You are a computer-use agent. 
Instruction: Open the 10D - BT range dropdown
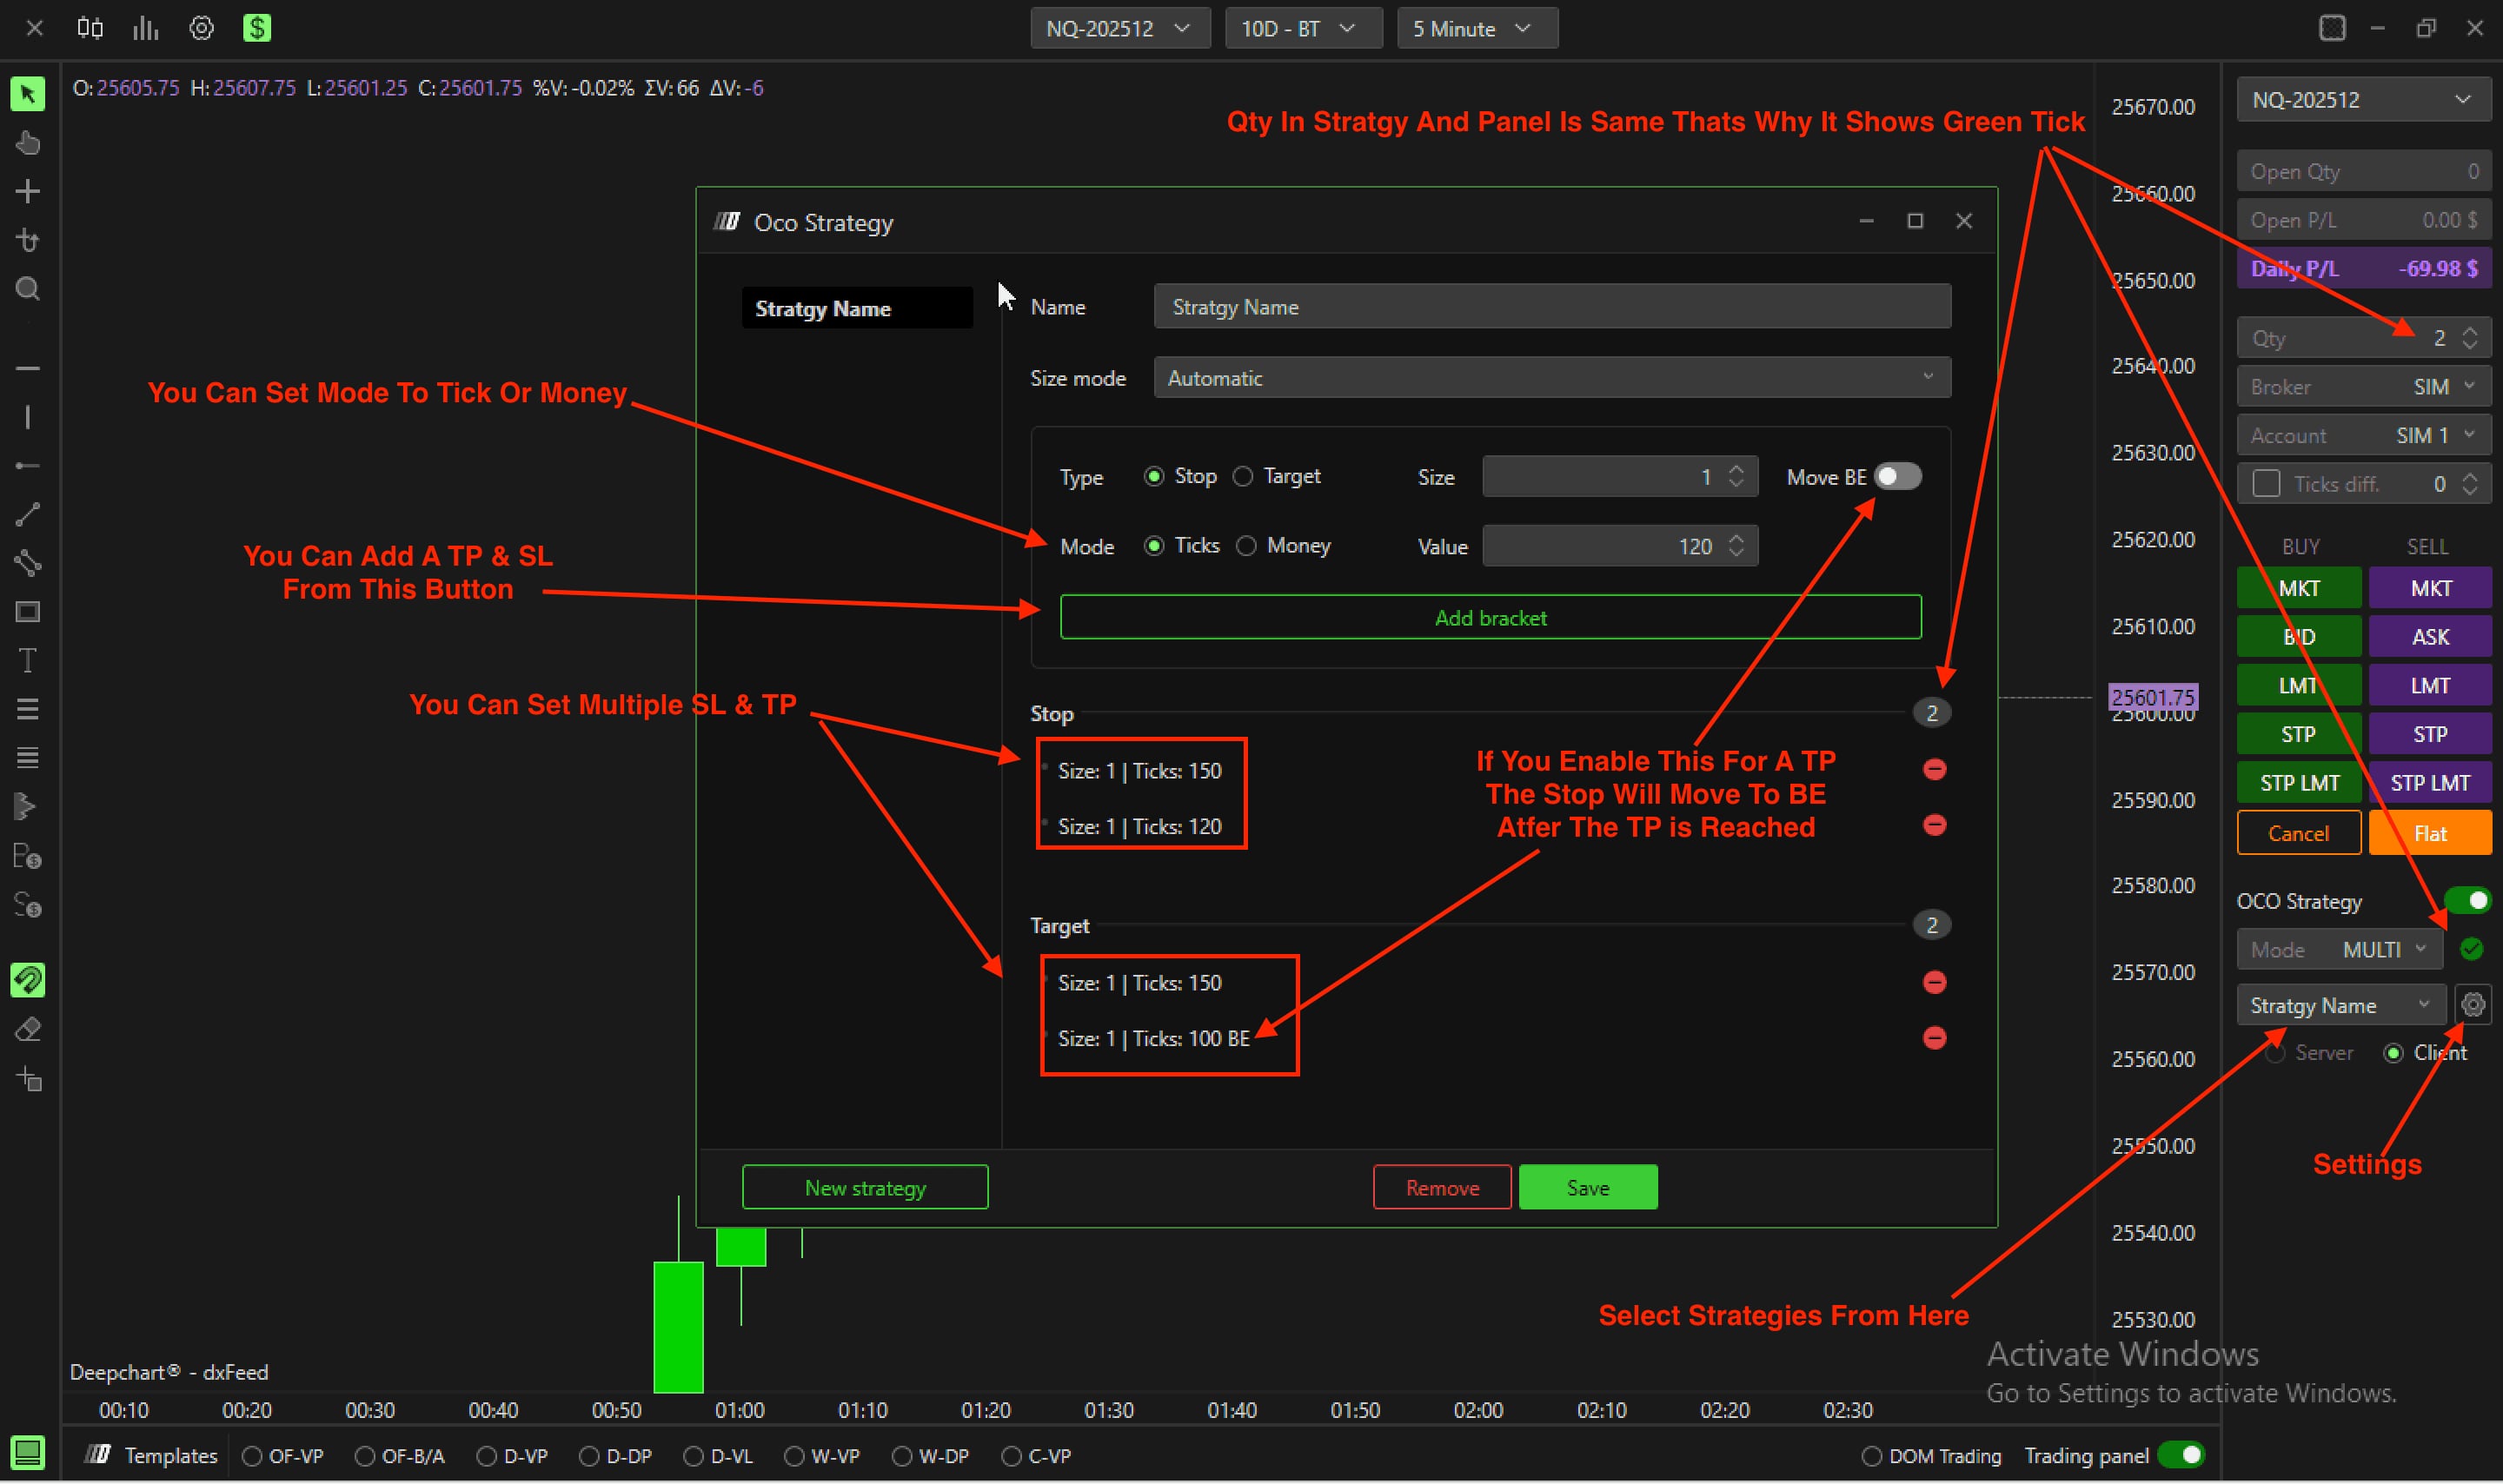pyautogui.click(x=1302, y=28)
